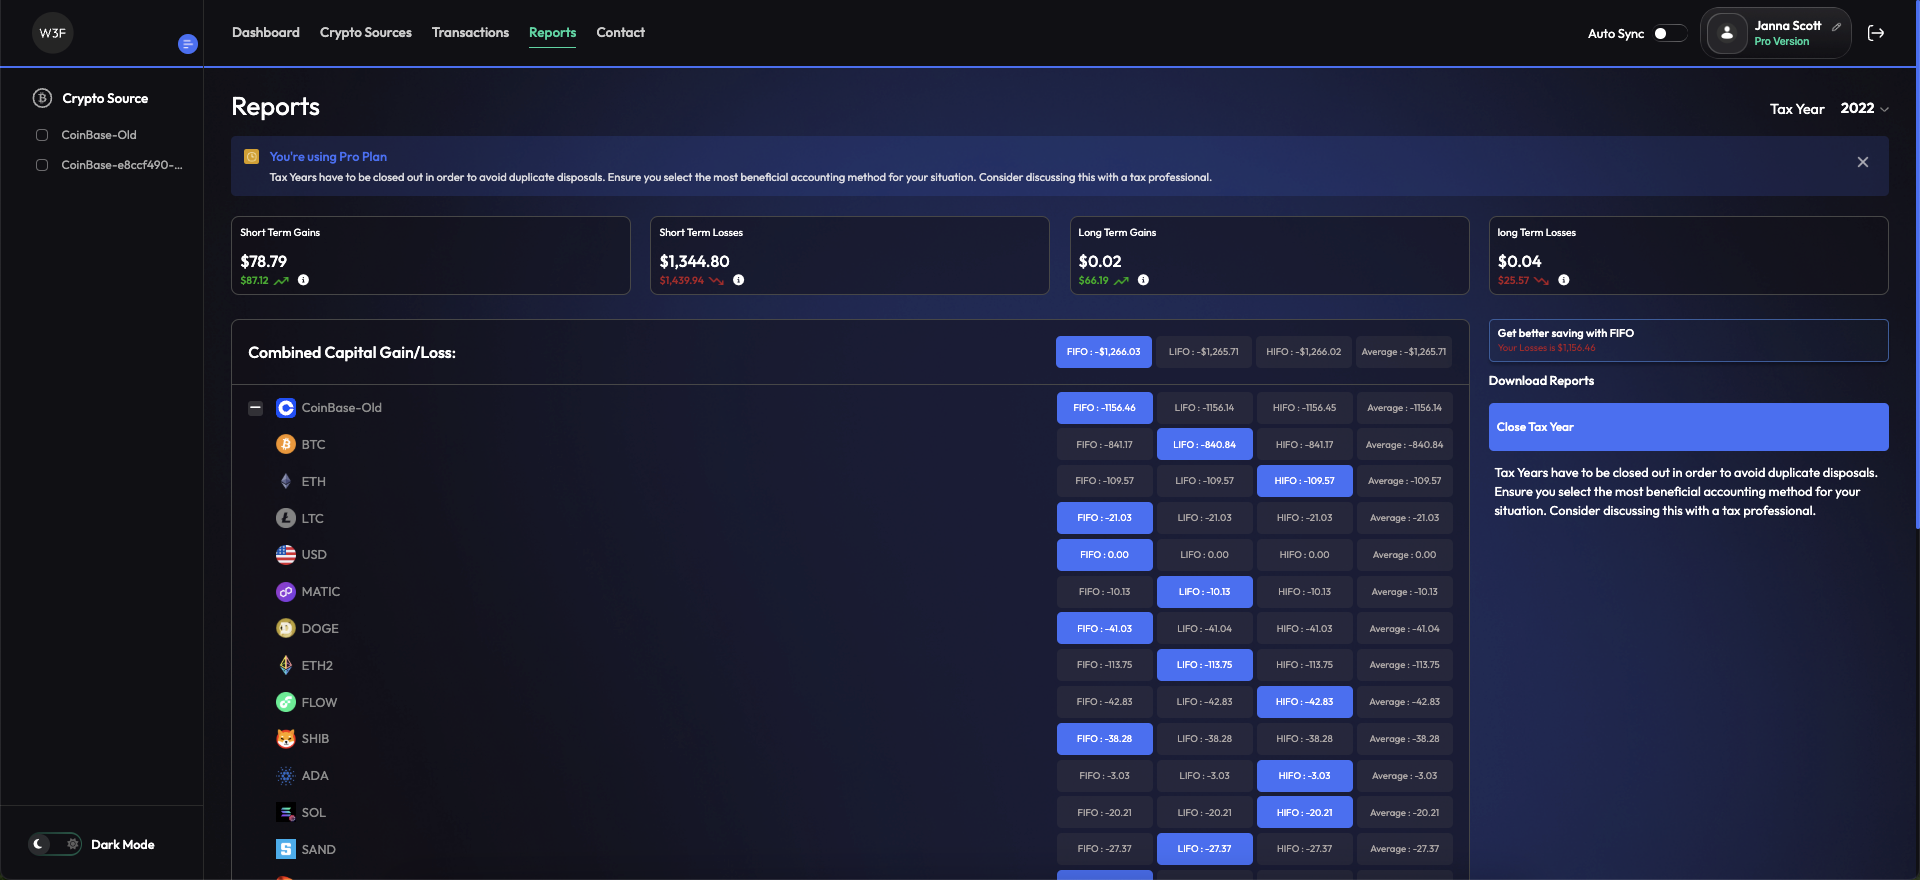Click the USD flag icon
The height and width of the screenshot is (880, 1920).
(x=286, y=554)
